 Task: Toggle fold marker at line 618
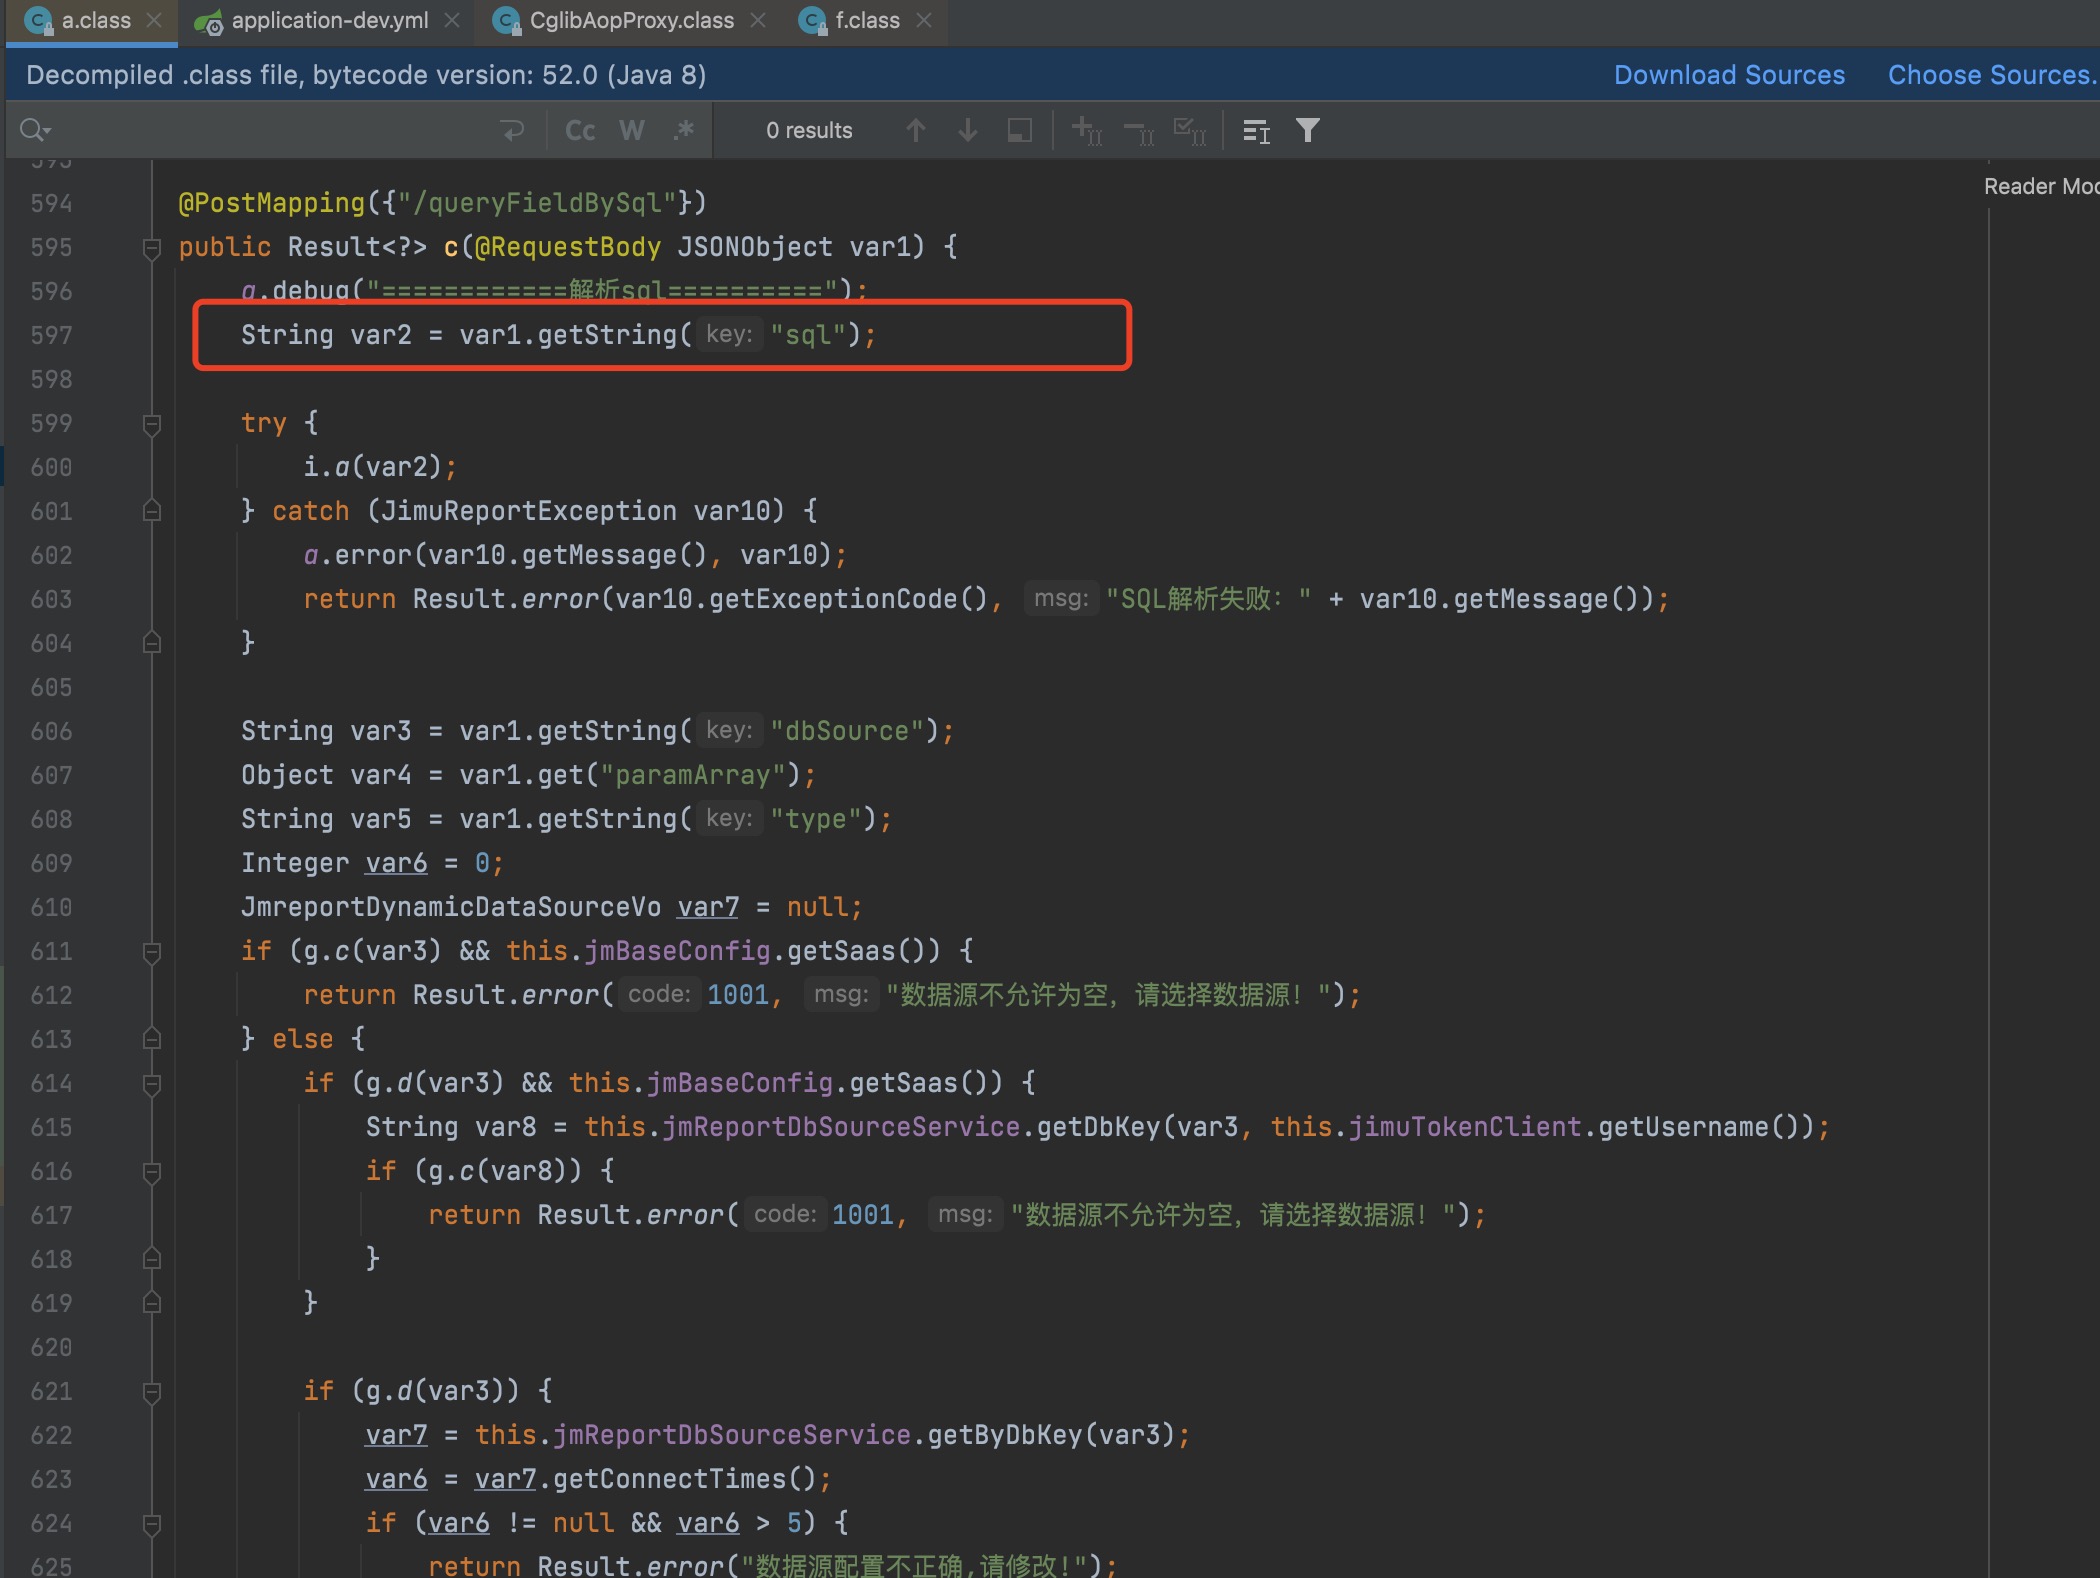152,1259
